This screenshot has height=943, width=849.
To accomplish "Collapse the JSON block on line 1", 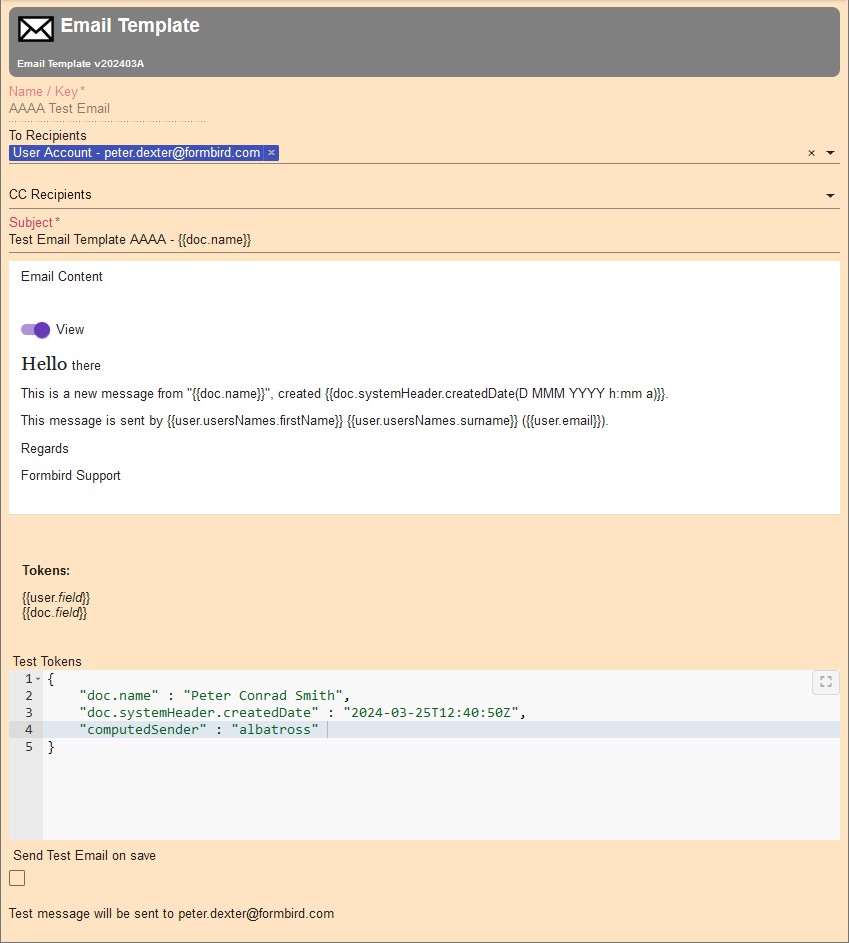I will point(36,678).
